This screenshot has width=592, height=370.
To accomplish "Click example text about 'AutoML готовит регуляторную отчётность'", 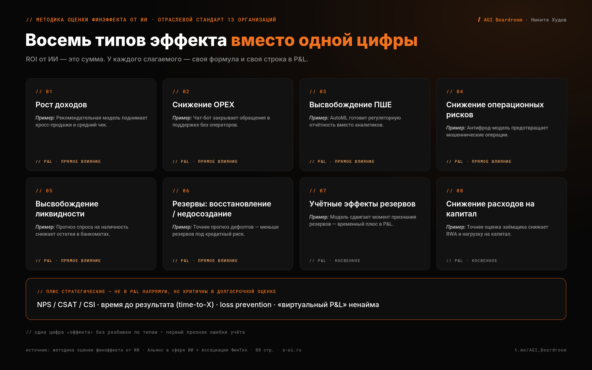I will 355,121.
